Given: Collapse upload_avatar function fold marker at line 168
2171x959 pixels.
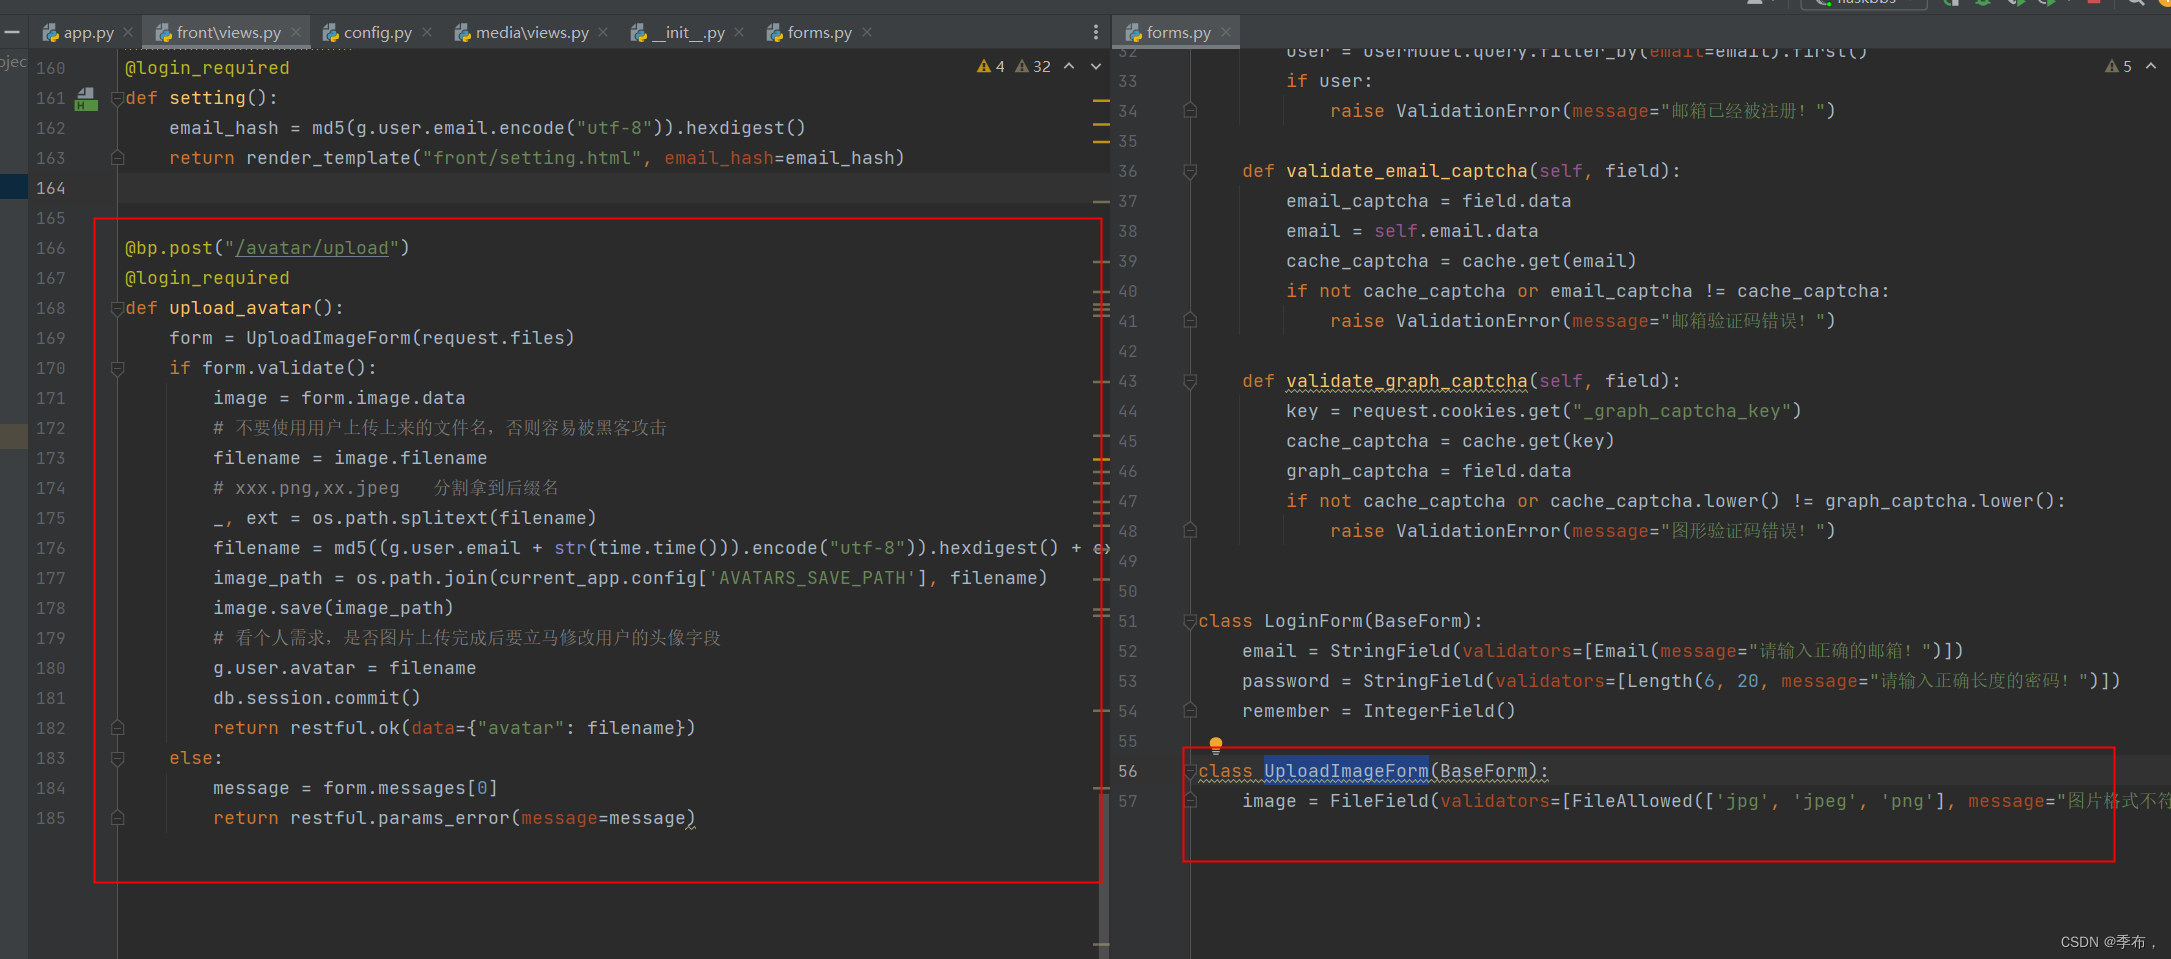Looking at the screenshot, I should (117, 308).
